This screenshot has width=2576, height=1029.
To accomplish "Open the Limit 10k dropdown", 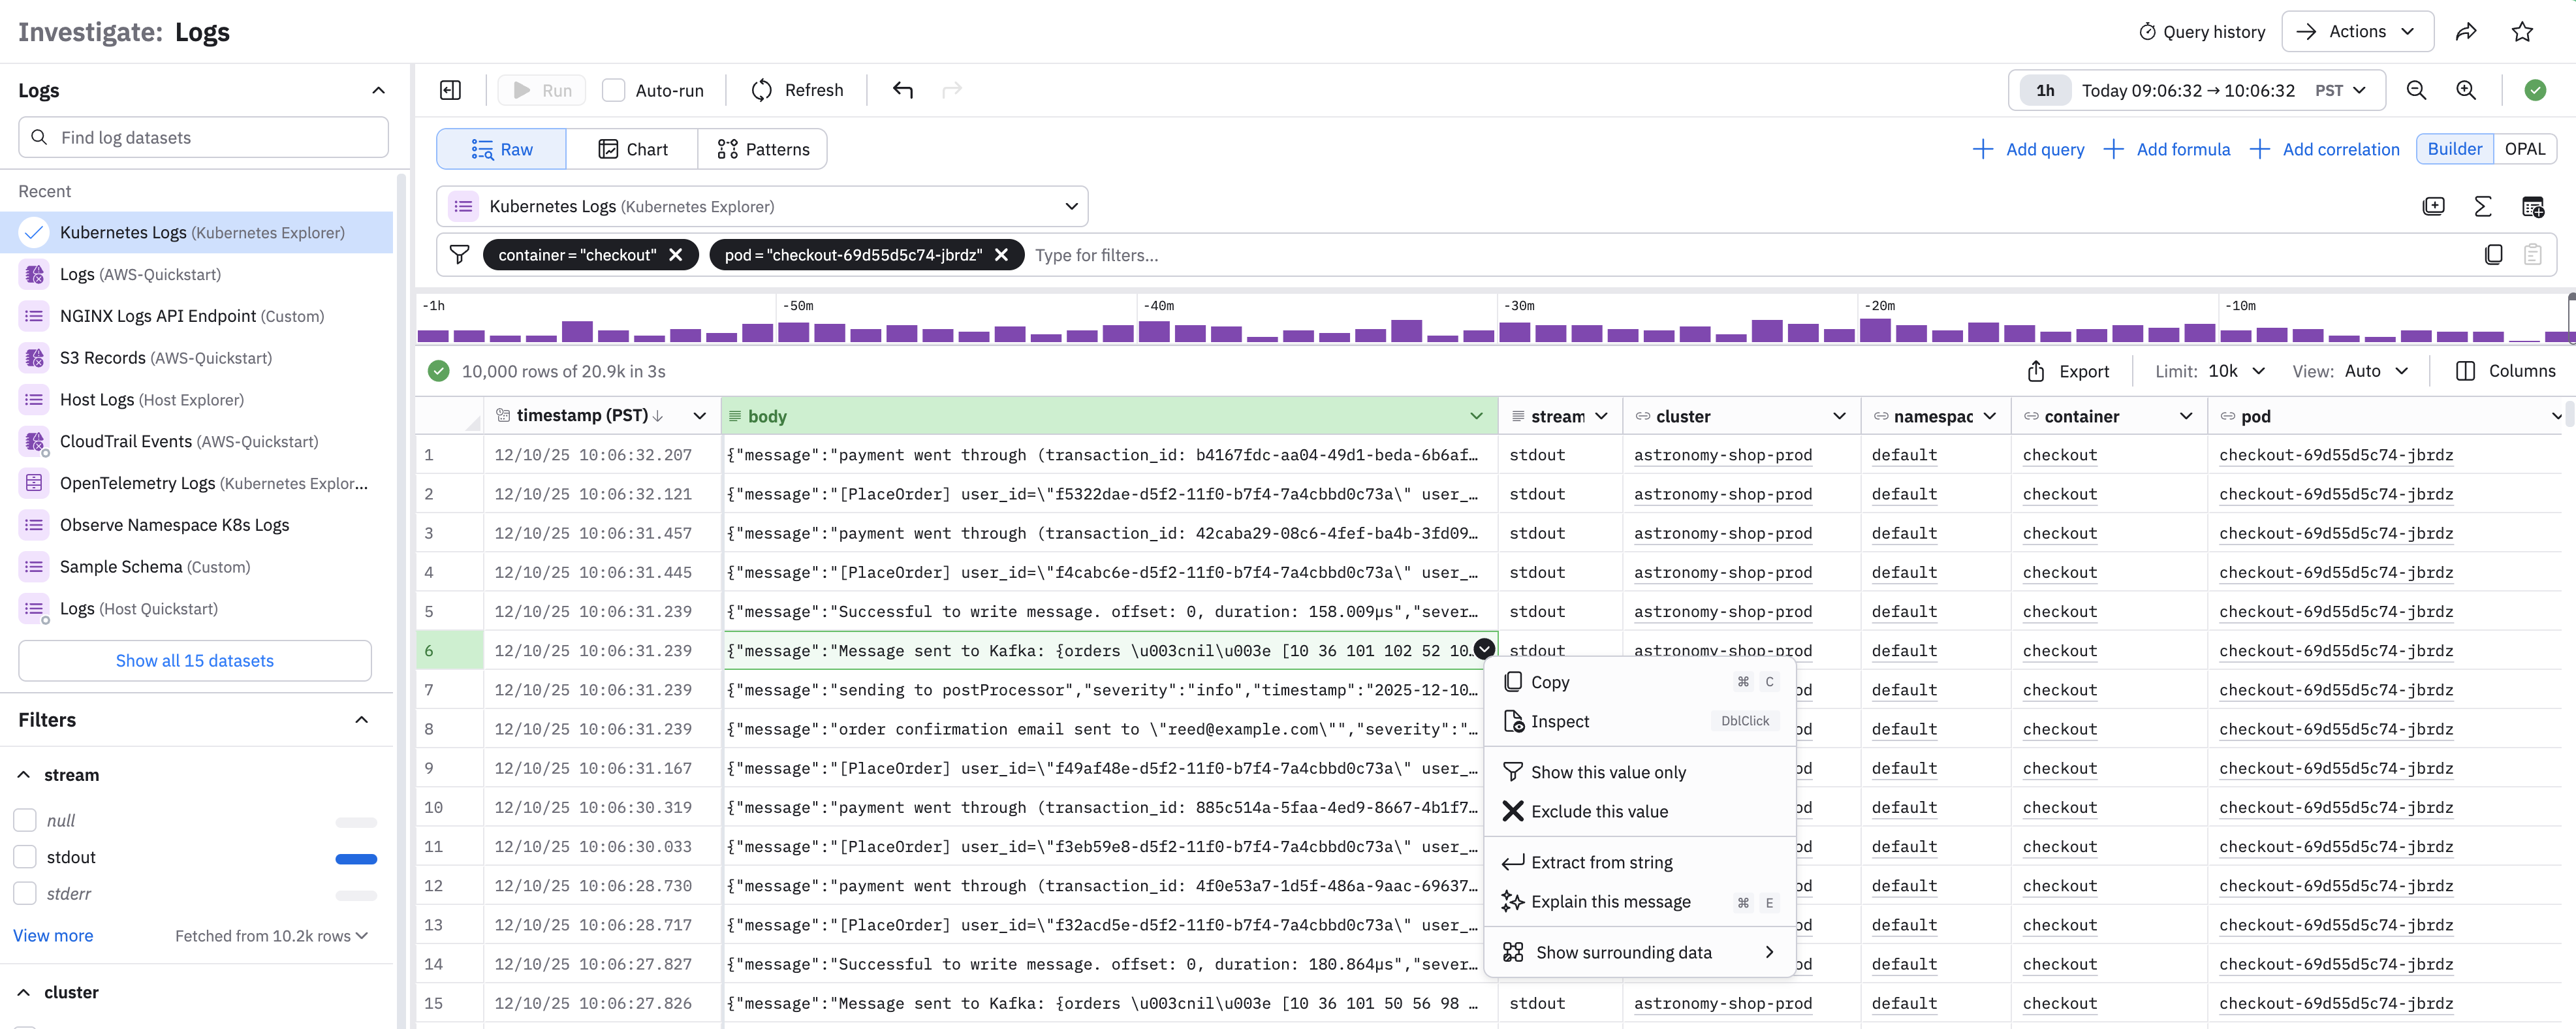I will [x=2235, y=371].
